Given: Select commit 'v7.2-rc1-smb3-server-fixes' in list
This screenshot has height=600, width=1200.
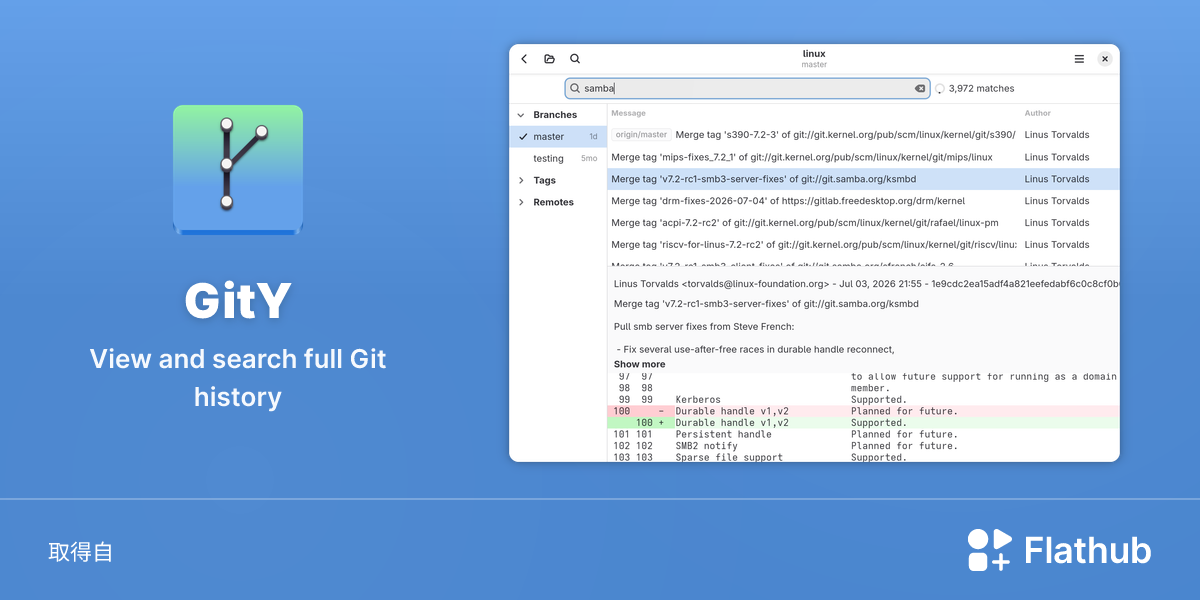Looking at the screenshot, I should (x=863, y=179).
